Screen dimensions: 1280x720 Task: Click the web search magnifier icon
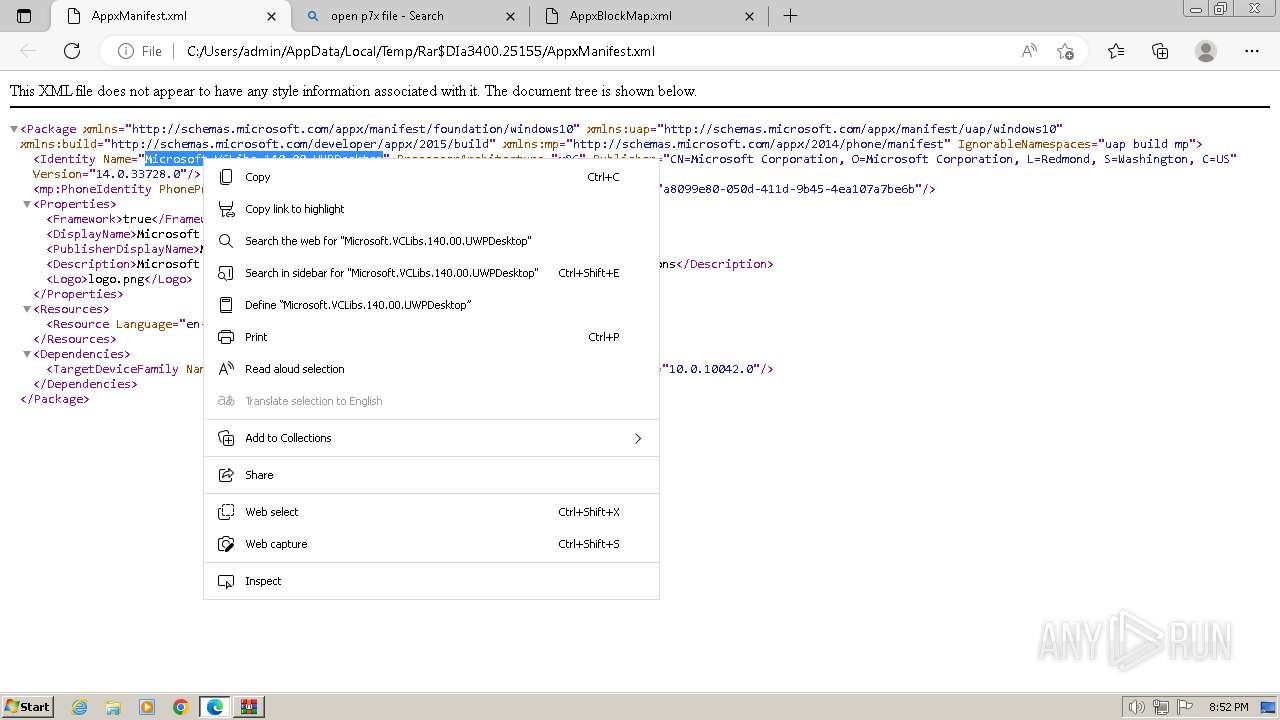pyautogui.click(x=226, y=241)
